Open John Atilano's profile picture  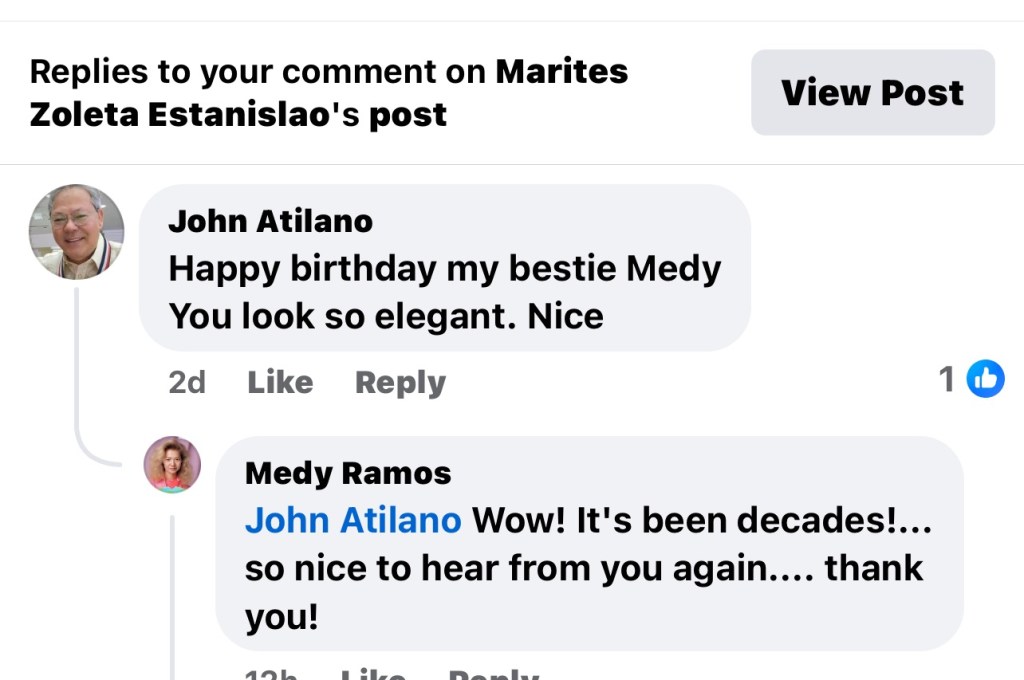76,232
